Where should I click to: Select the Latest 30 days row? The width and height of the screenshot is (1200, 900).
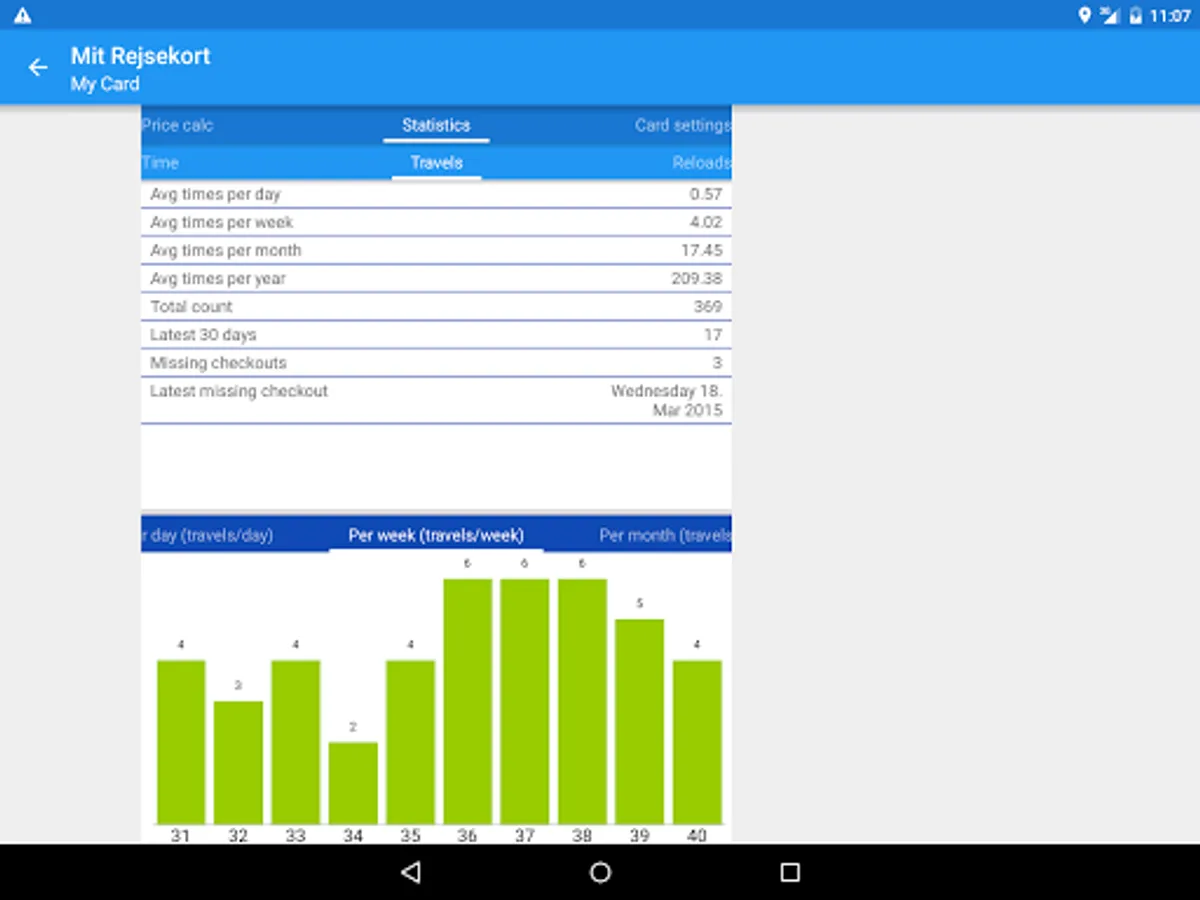(x=436, y=335)
